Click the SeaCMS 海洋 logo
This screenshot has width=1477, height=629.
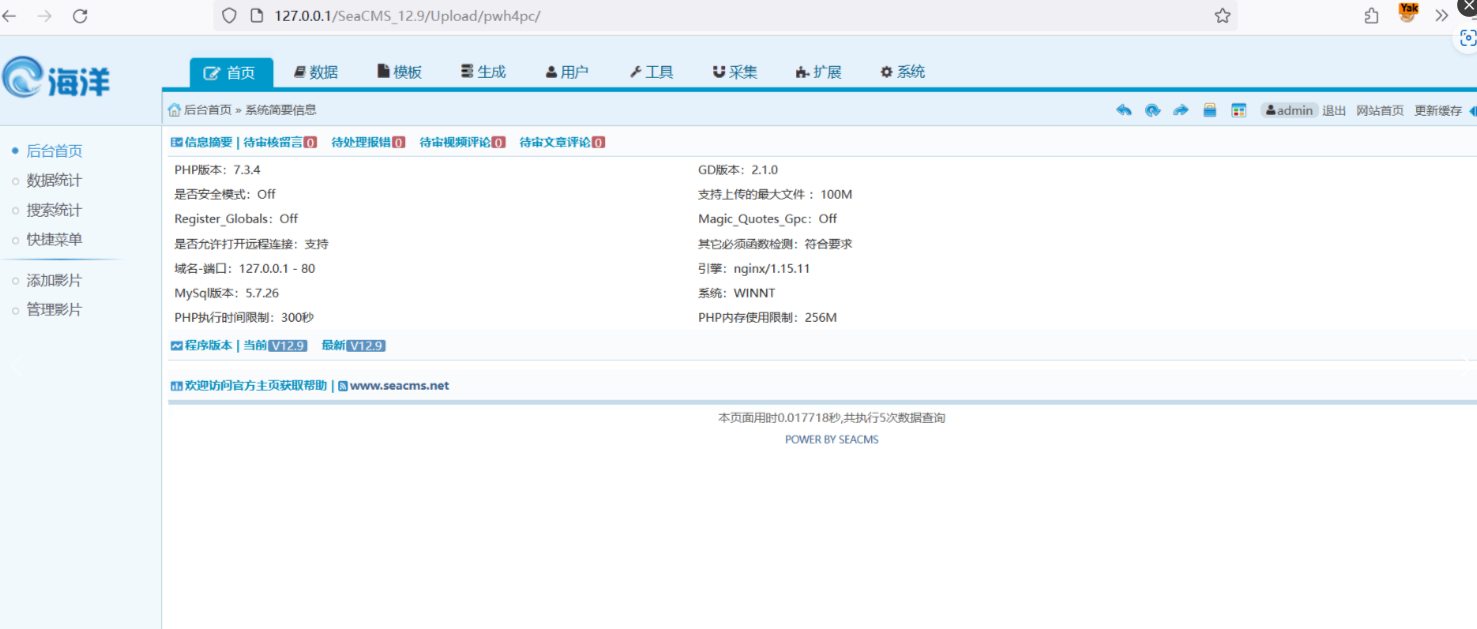coord(56,77)
